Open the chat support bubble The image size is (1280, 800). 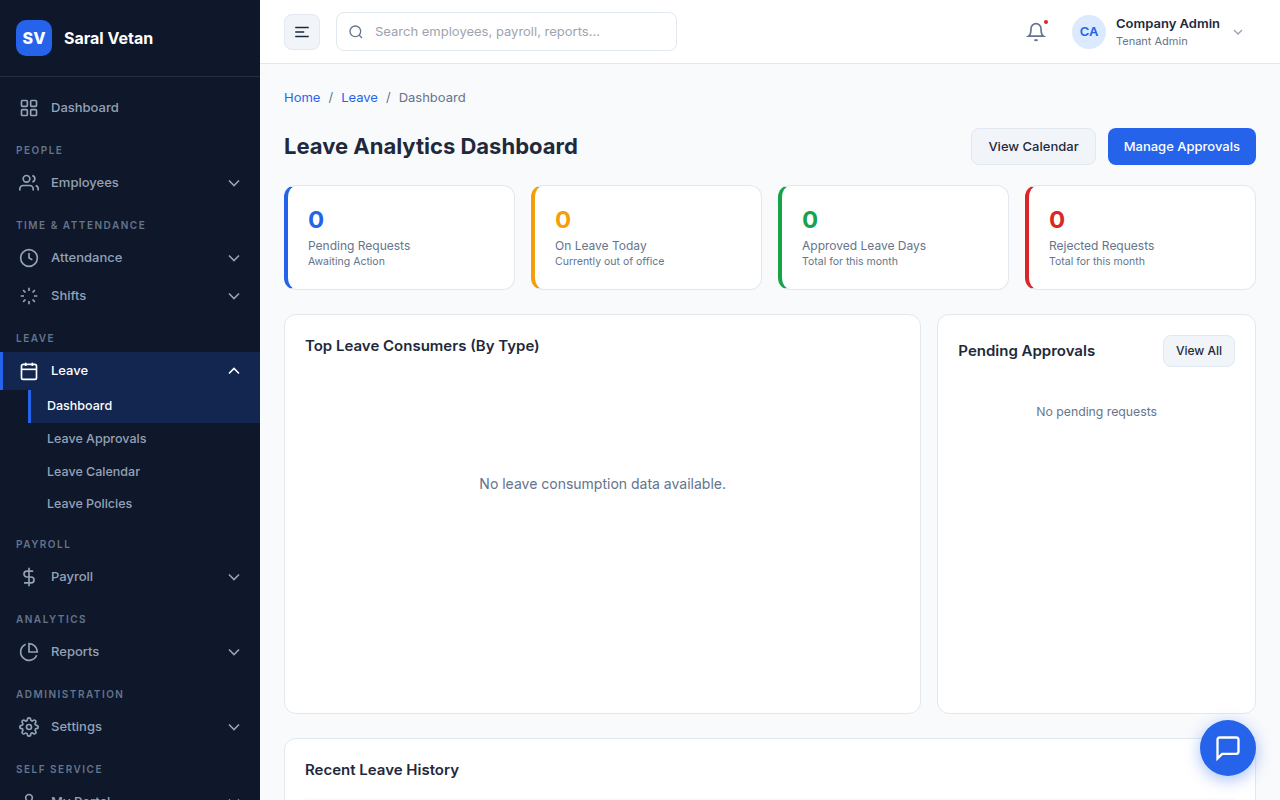(x=1227, y=748)
